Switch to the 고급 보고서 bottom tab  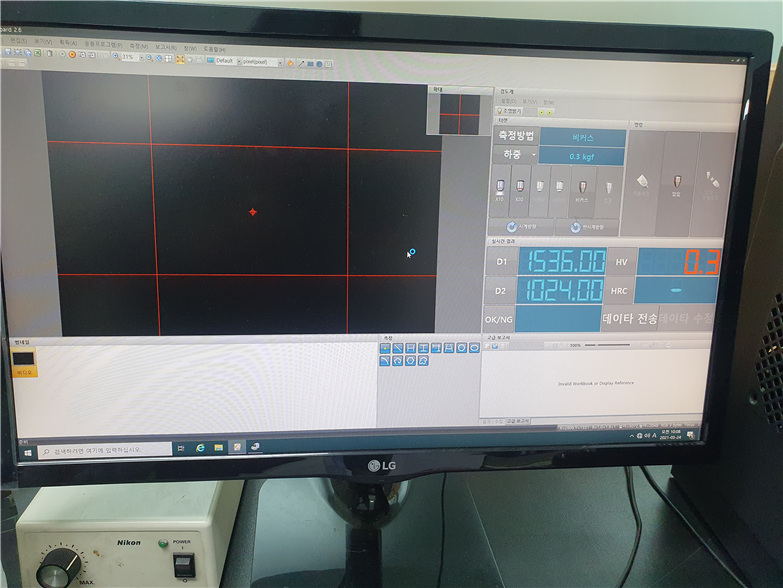tap(518, 421)
